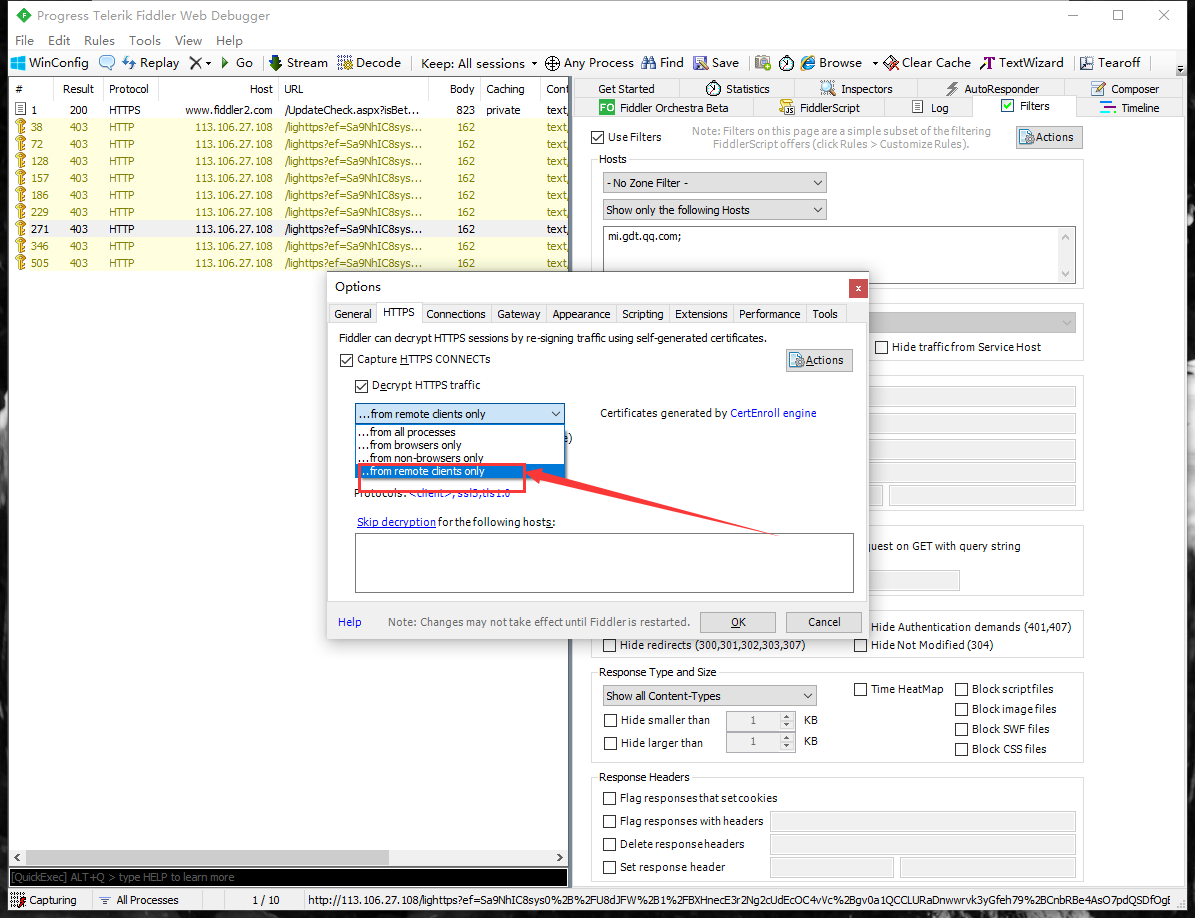Enable Hide traffic from Service Host

click(x=882, y=347)
